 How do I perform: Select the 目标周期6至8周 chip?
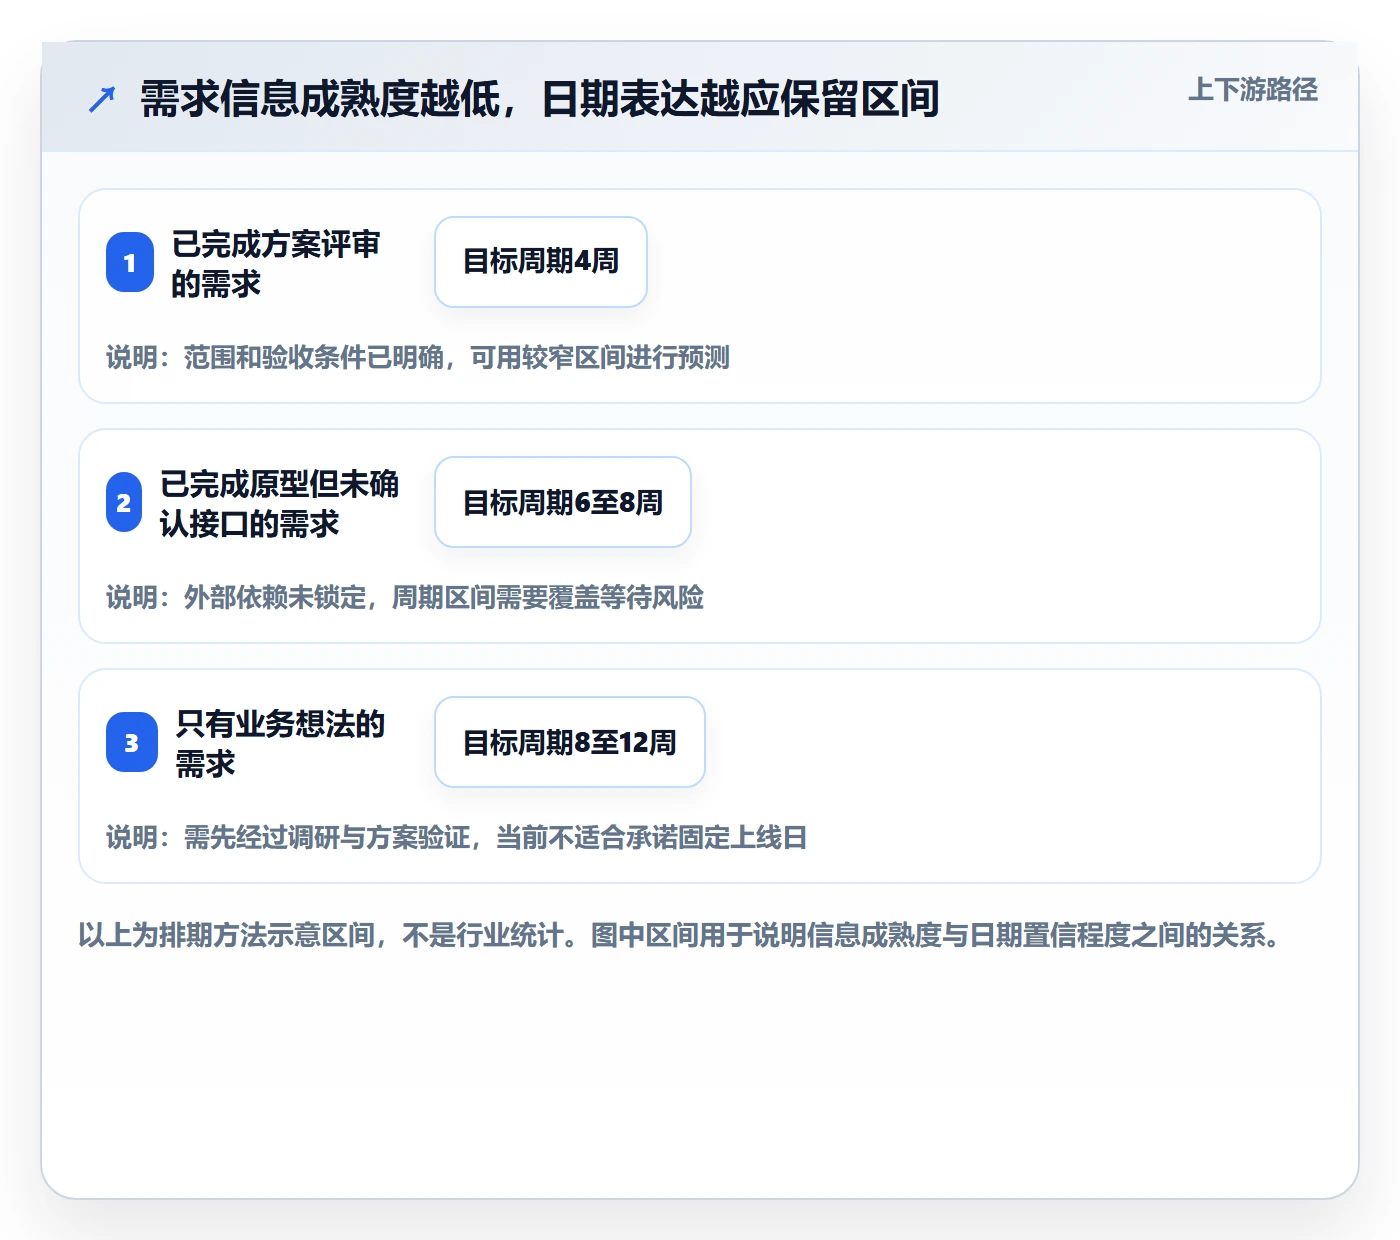[563, 502]
